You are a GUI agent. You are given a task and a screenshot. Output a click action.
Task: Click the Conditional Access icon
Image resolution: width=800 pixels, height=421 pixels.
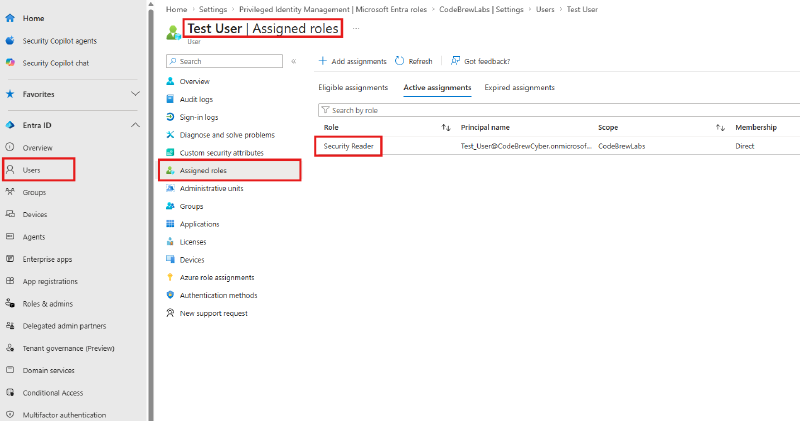[10, 392]
